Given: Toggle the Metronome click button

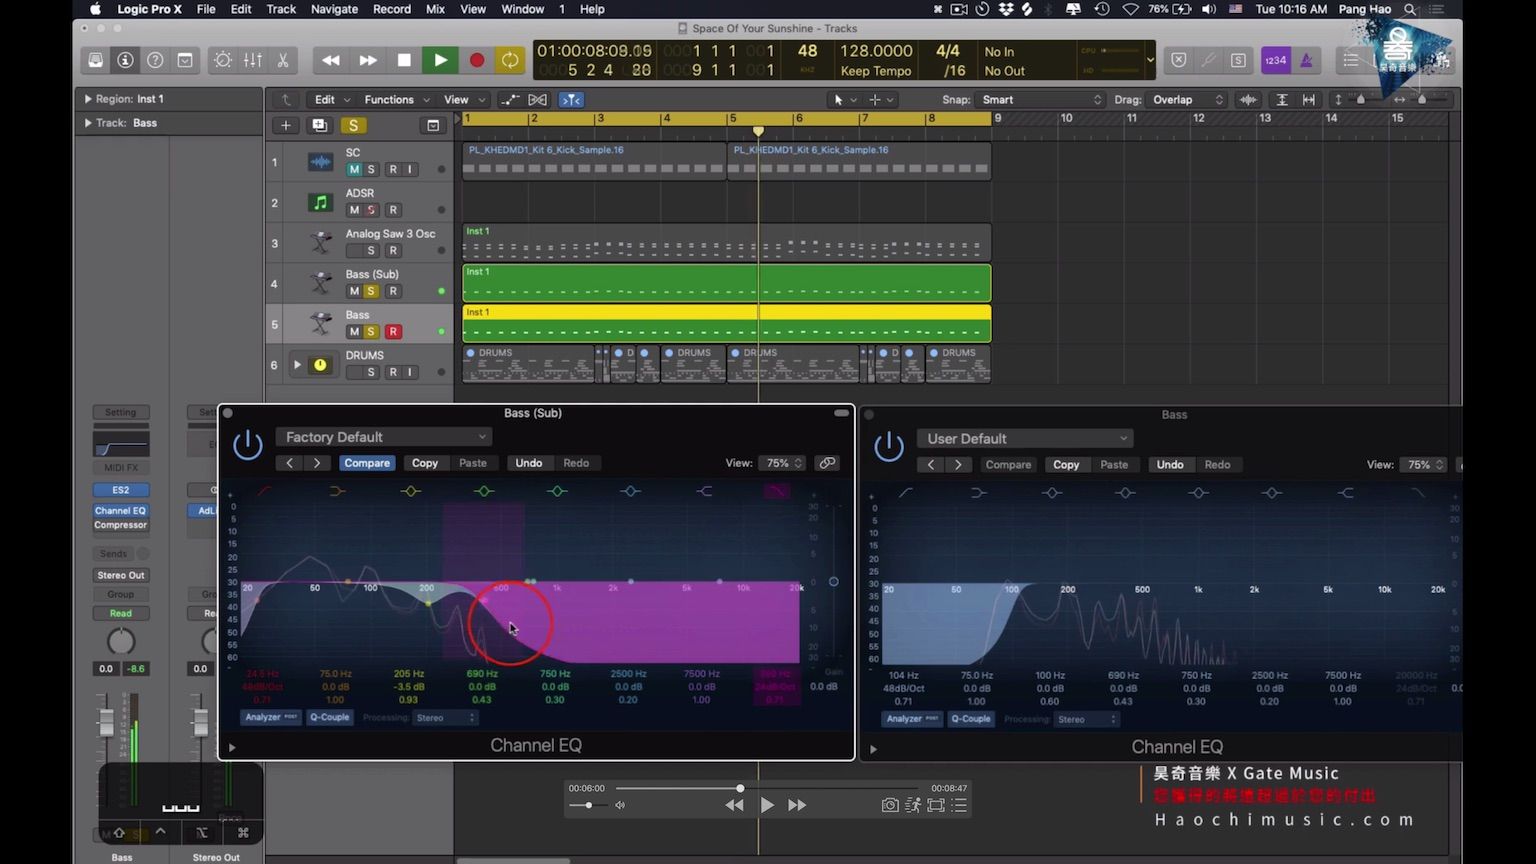Looking at the screenshot, I should (x=1306, y=60).
